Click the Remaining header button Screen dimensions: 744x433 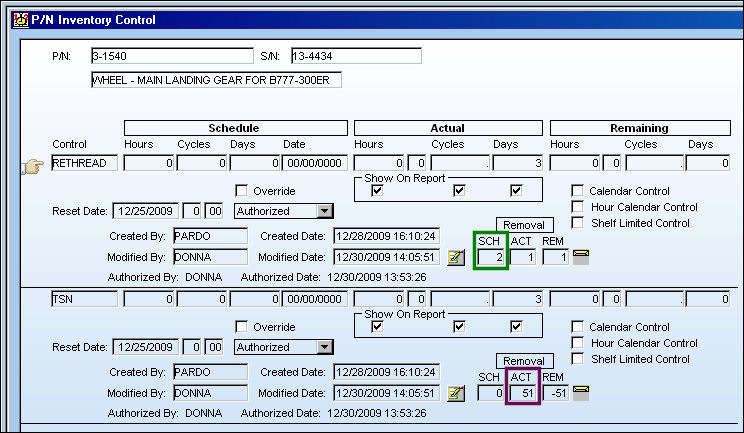(640, 128)
